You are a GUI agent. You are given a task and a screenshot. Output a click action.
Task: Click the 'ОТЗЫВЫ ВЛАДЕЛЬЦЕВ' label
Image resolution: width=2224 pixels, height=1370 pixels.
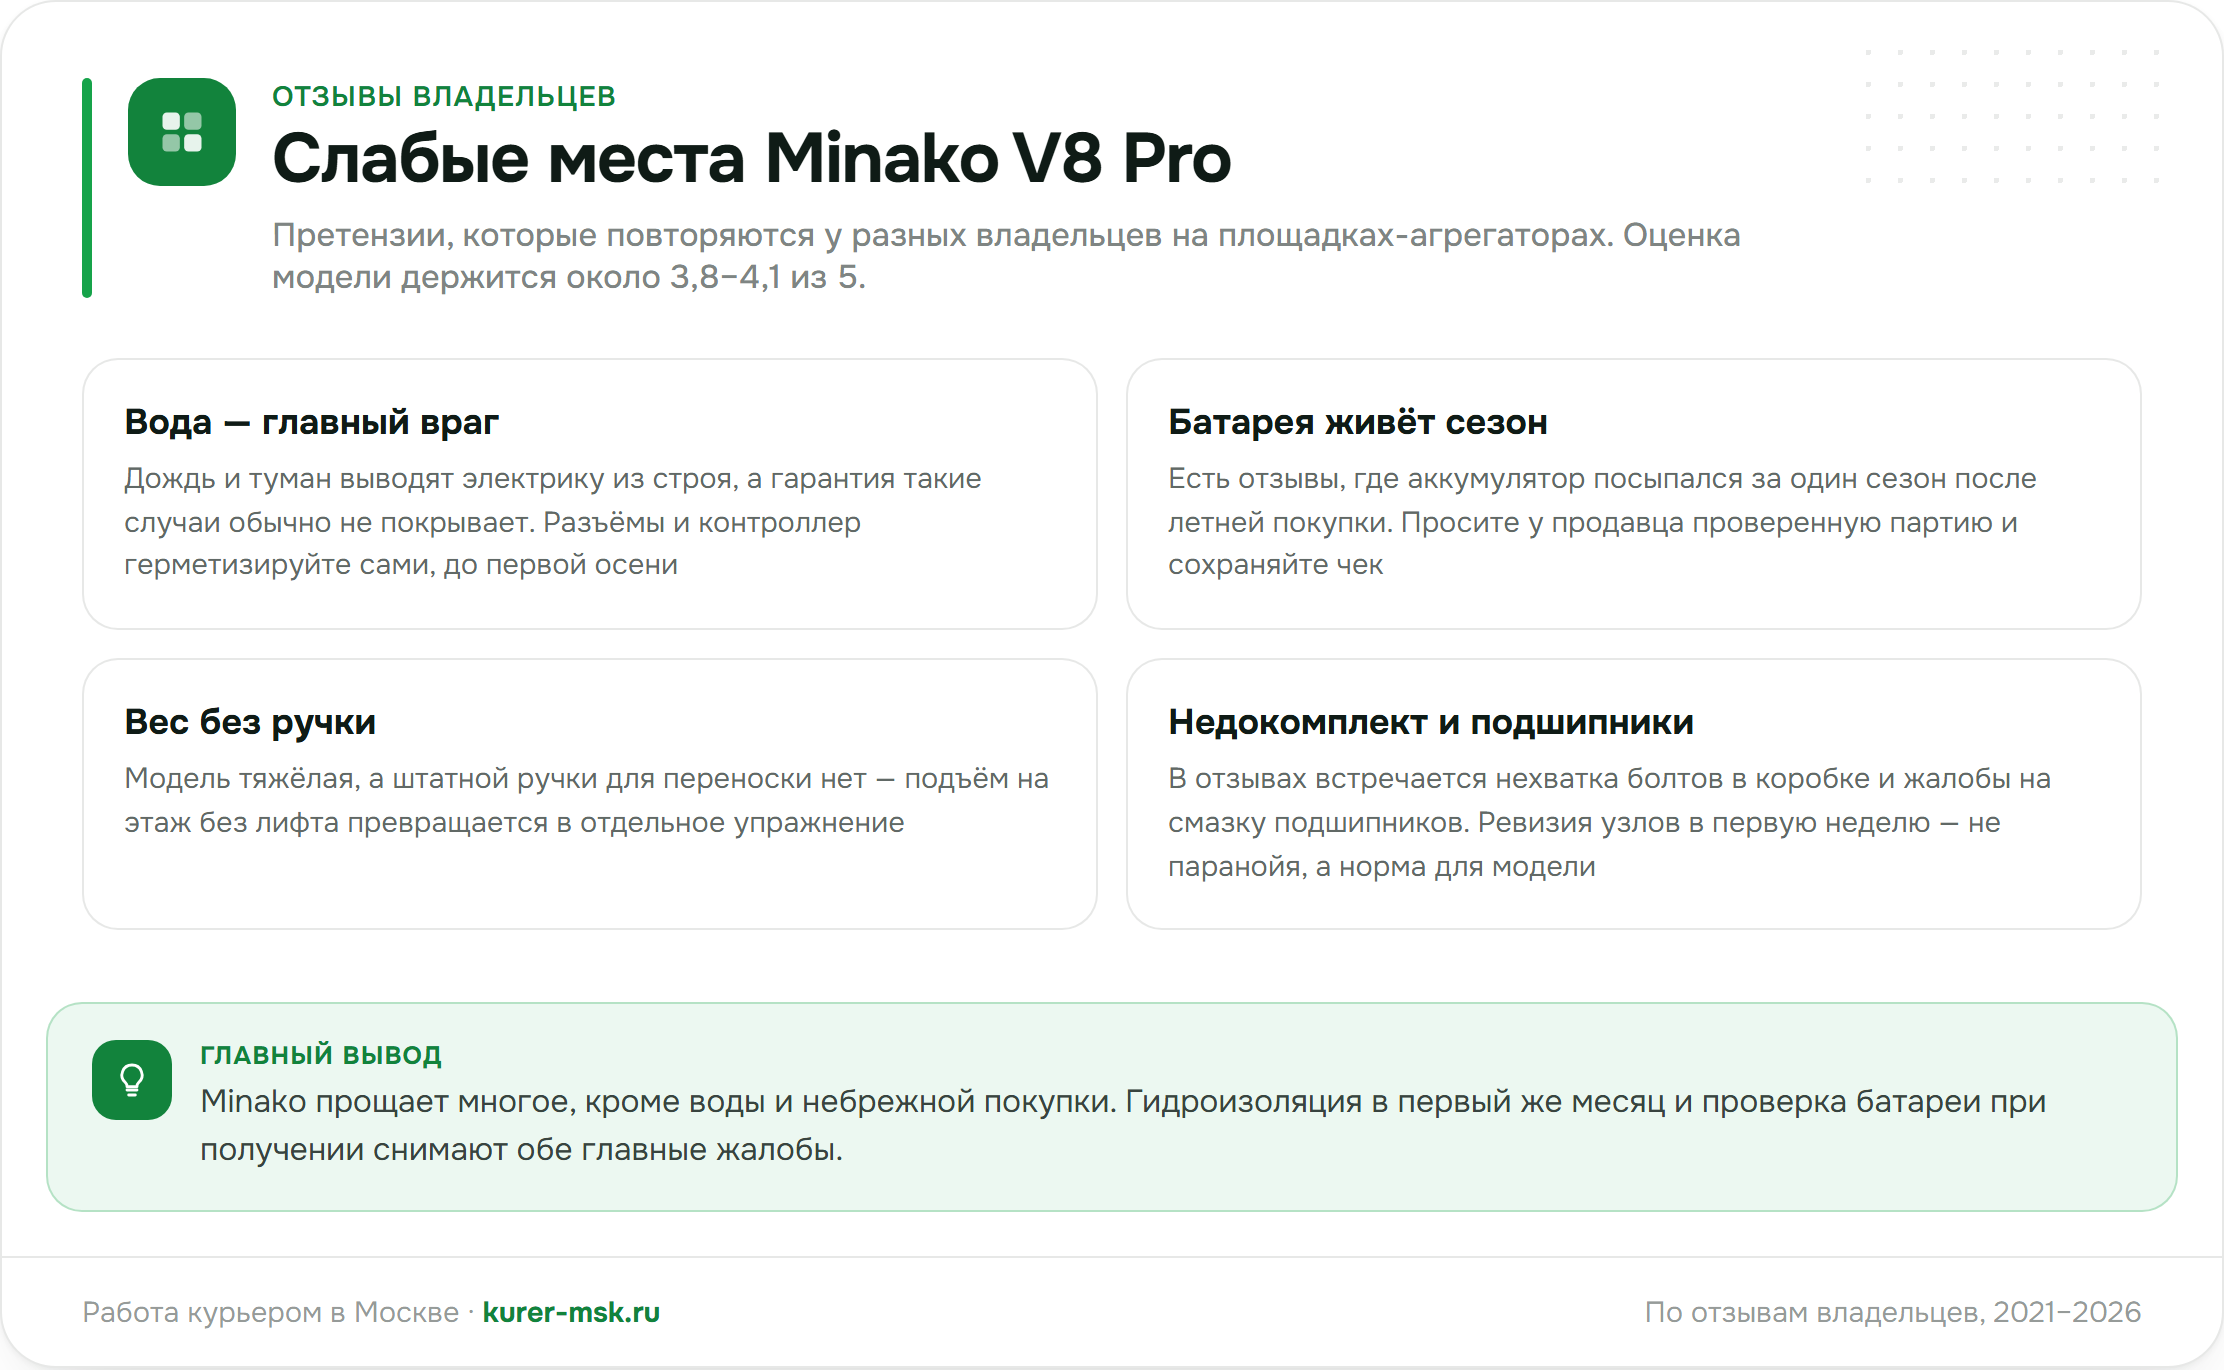click(x=444, y=96)
